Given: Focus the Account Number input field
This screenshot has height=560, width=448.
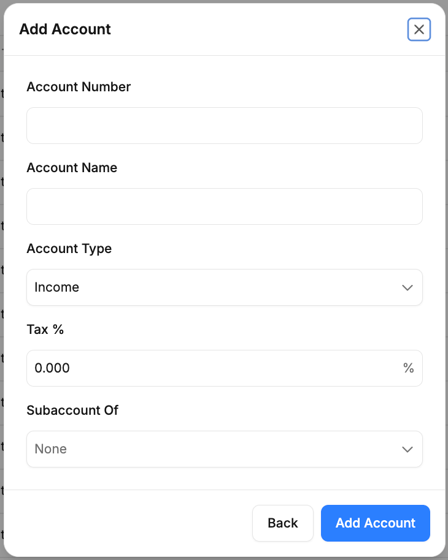Looking at the screenshot, I should [224, 126].
